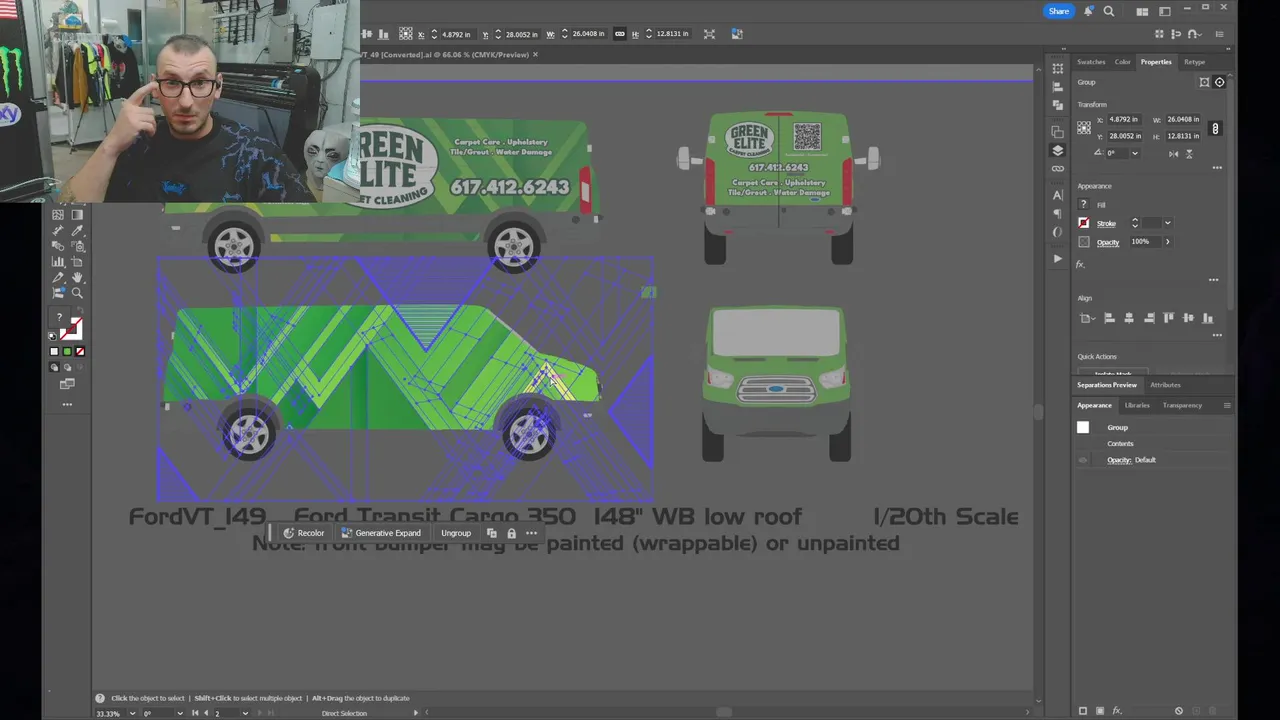1280x720 pixels.
Task: Open Appearance panel flyout menu
Action: coord(1227,405)
